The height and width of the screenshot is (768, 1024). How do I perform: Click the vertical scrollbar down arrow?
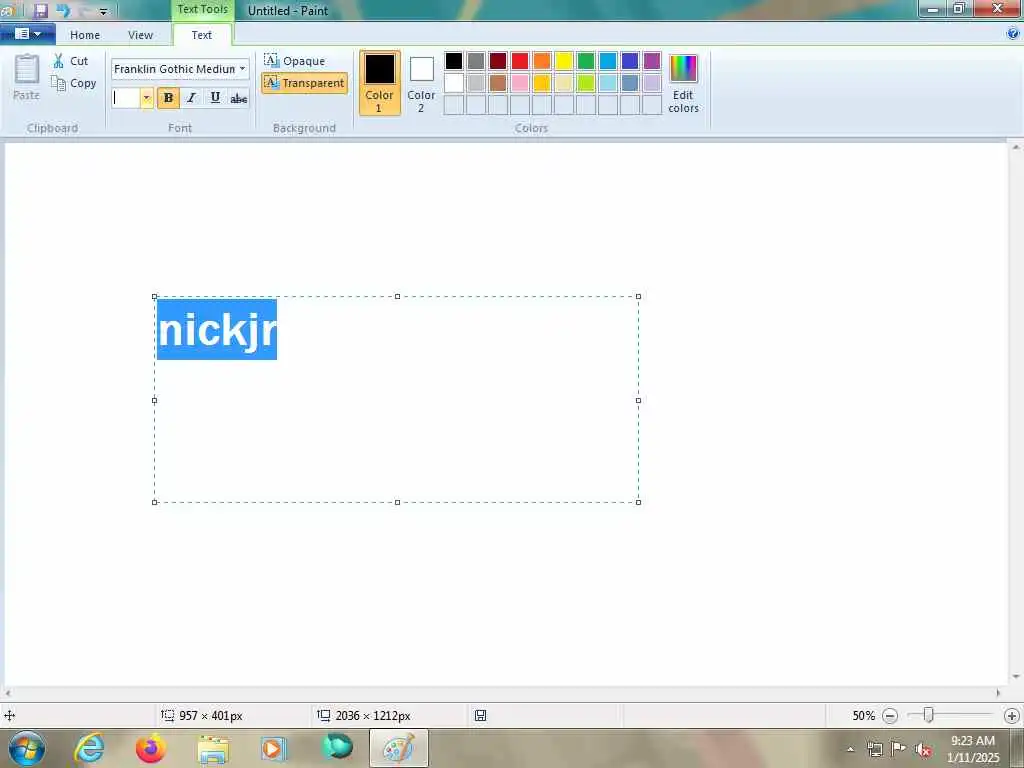click(1016, 677)
